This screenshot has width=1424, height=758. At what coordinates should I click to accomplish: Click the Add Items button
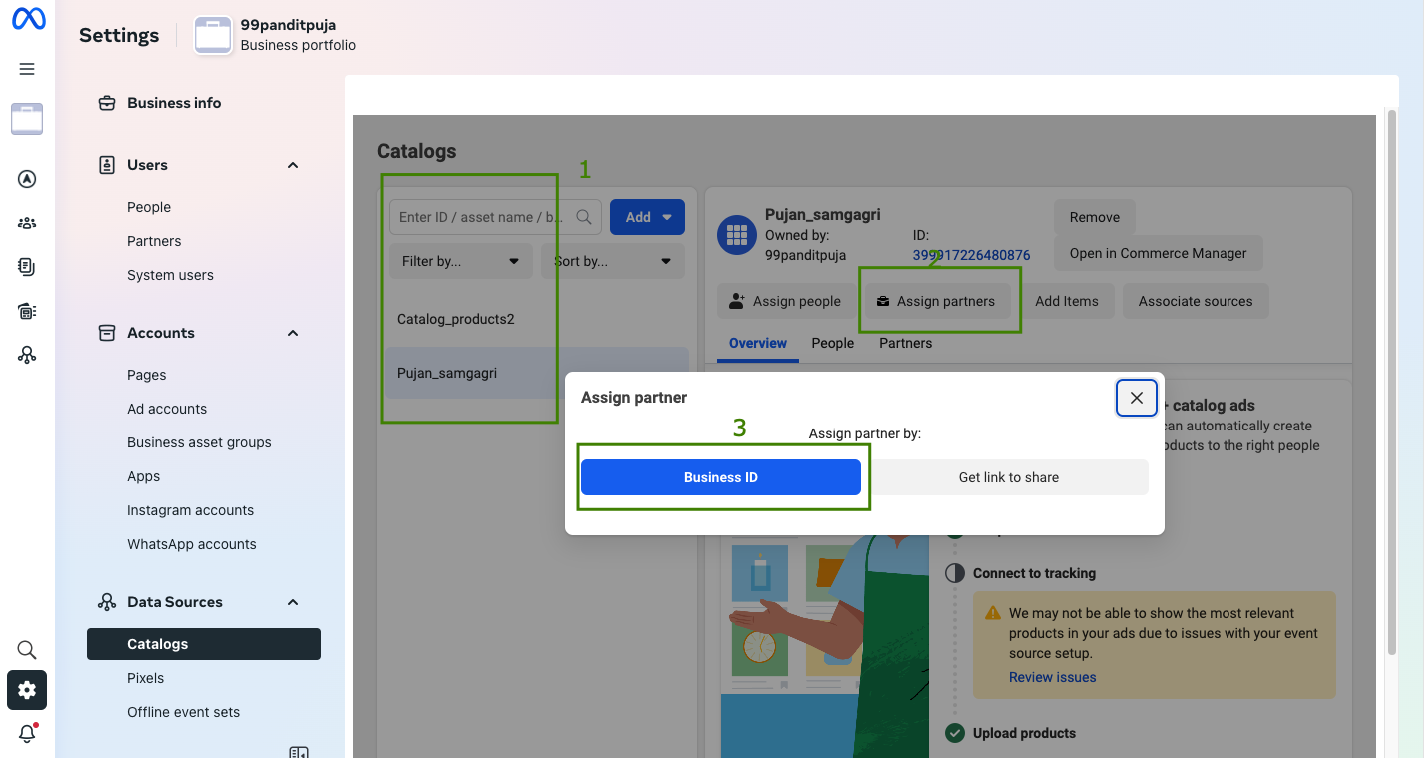pyautogui.click(x=1067, y=301)
